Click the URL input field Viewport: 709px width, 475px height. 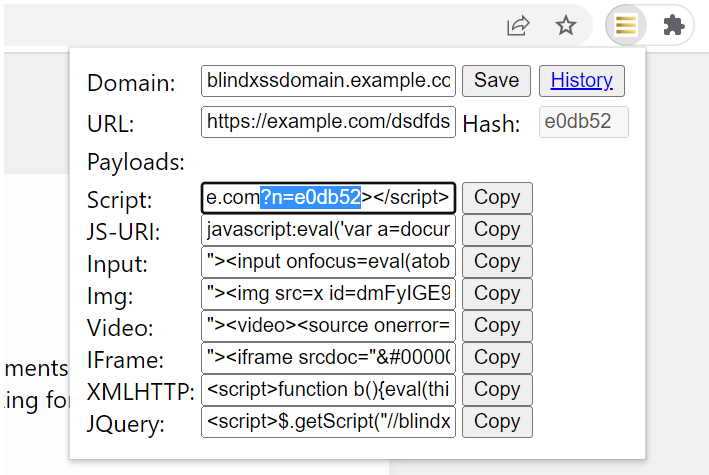point(328,122)
